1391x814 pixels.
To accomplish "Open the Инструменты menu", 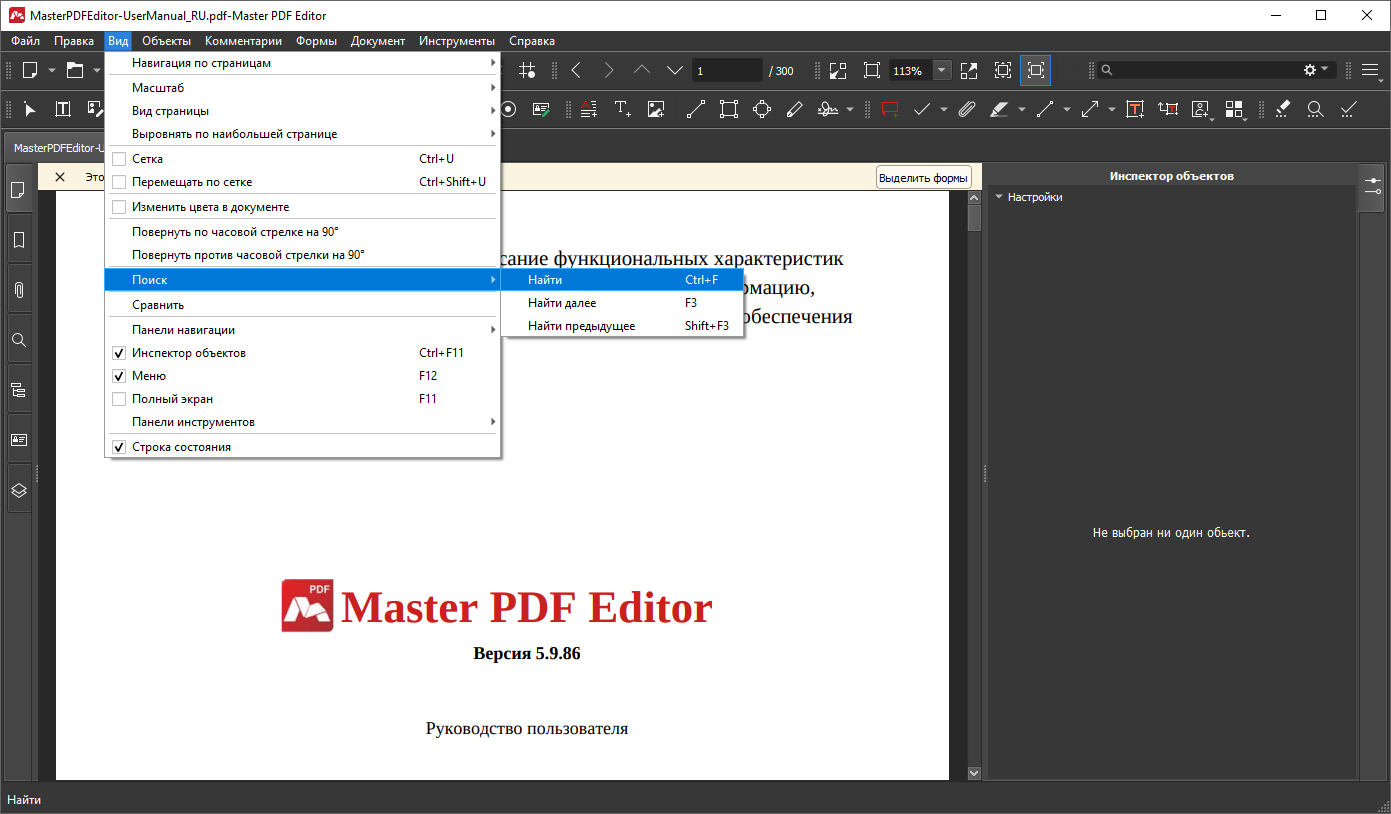I will (456, 41).
